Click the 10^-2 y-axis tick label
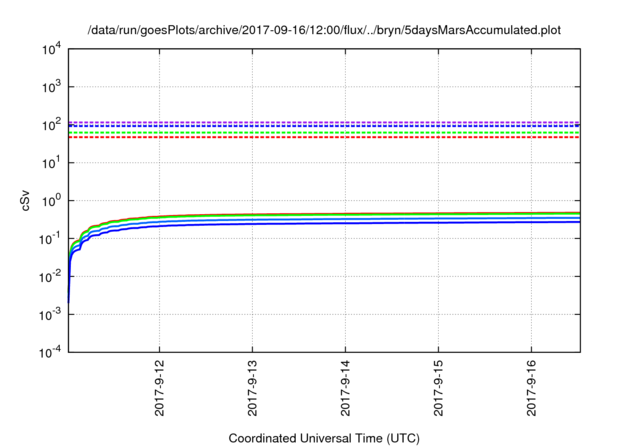 pyautogui.click(x=51, y=277)
